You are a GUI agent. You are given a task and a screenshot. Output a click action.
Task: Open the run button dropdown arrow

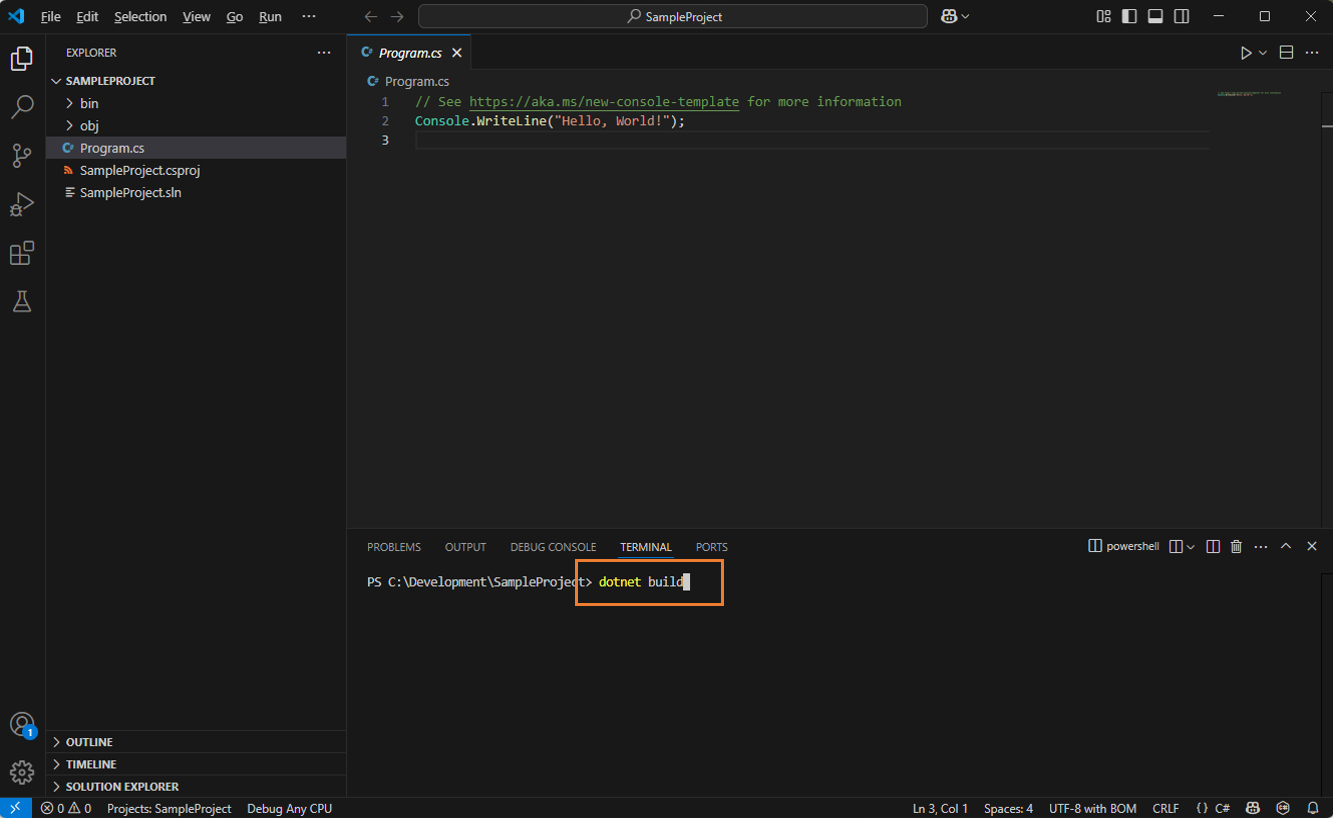[x=1263, y=53]
